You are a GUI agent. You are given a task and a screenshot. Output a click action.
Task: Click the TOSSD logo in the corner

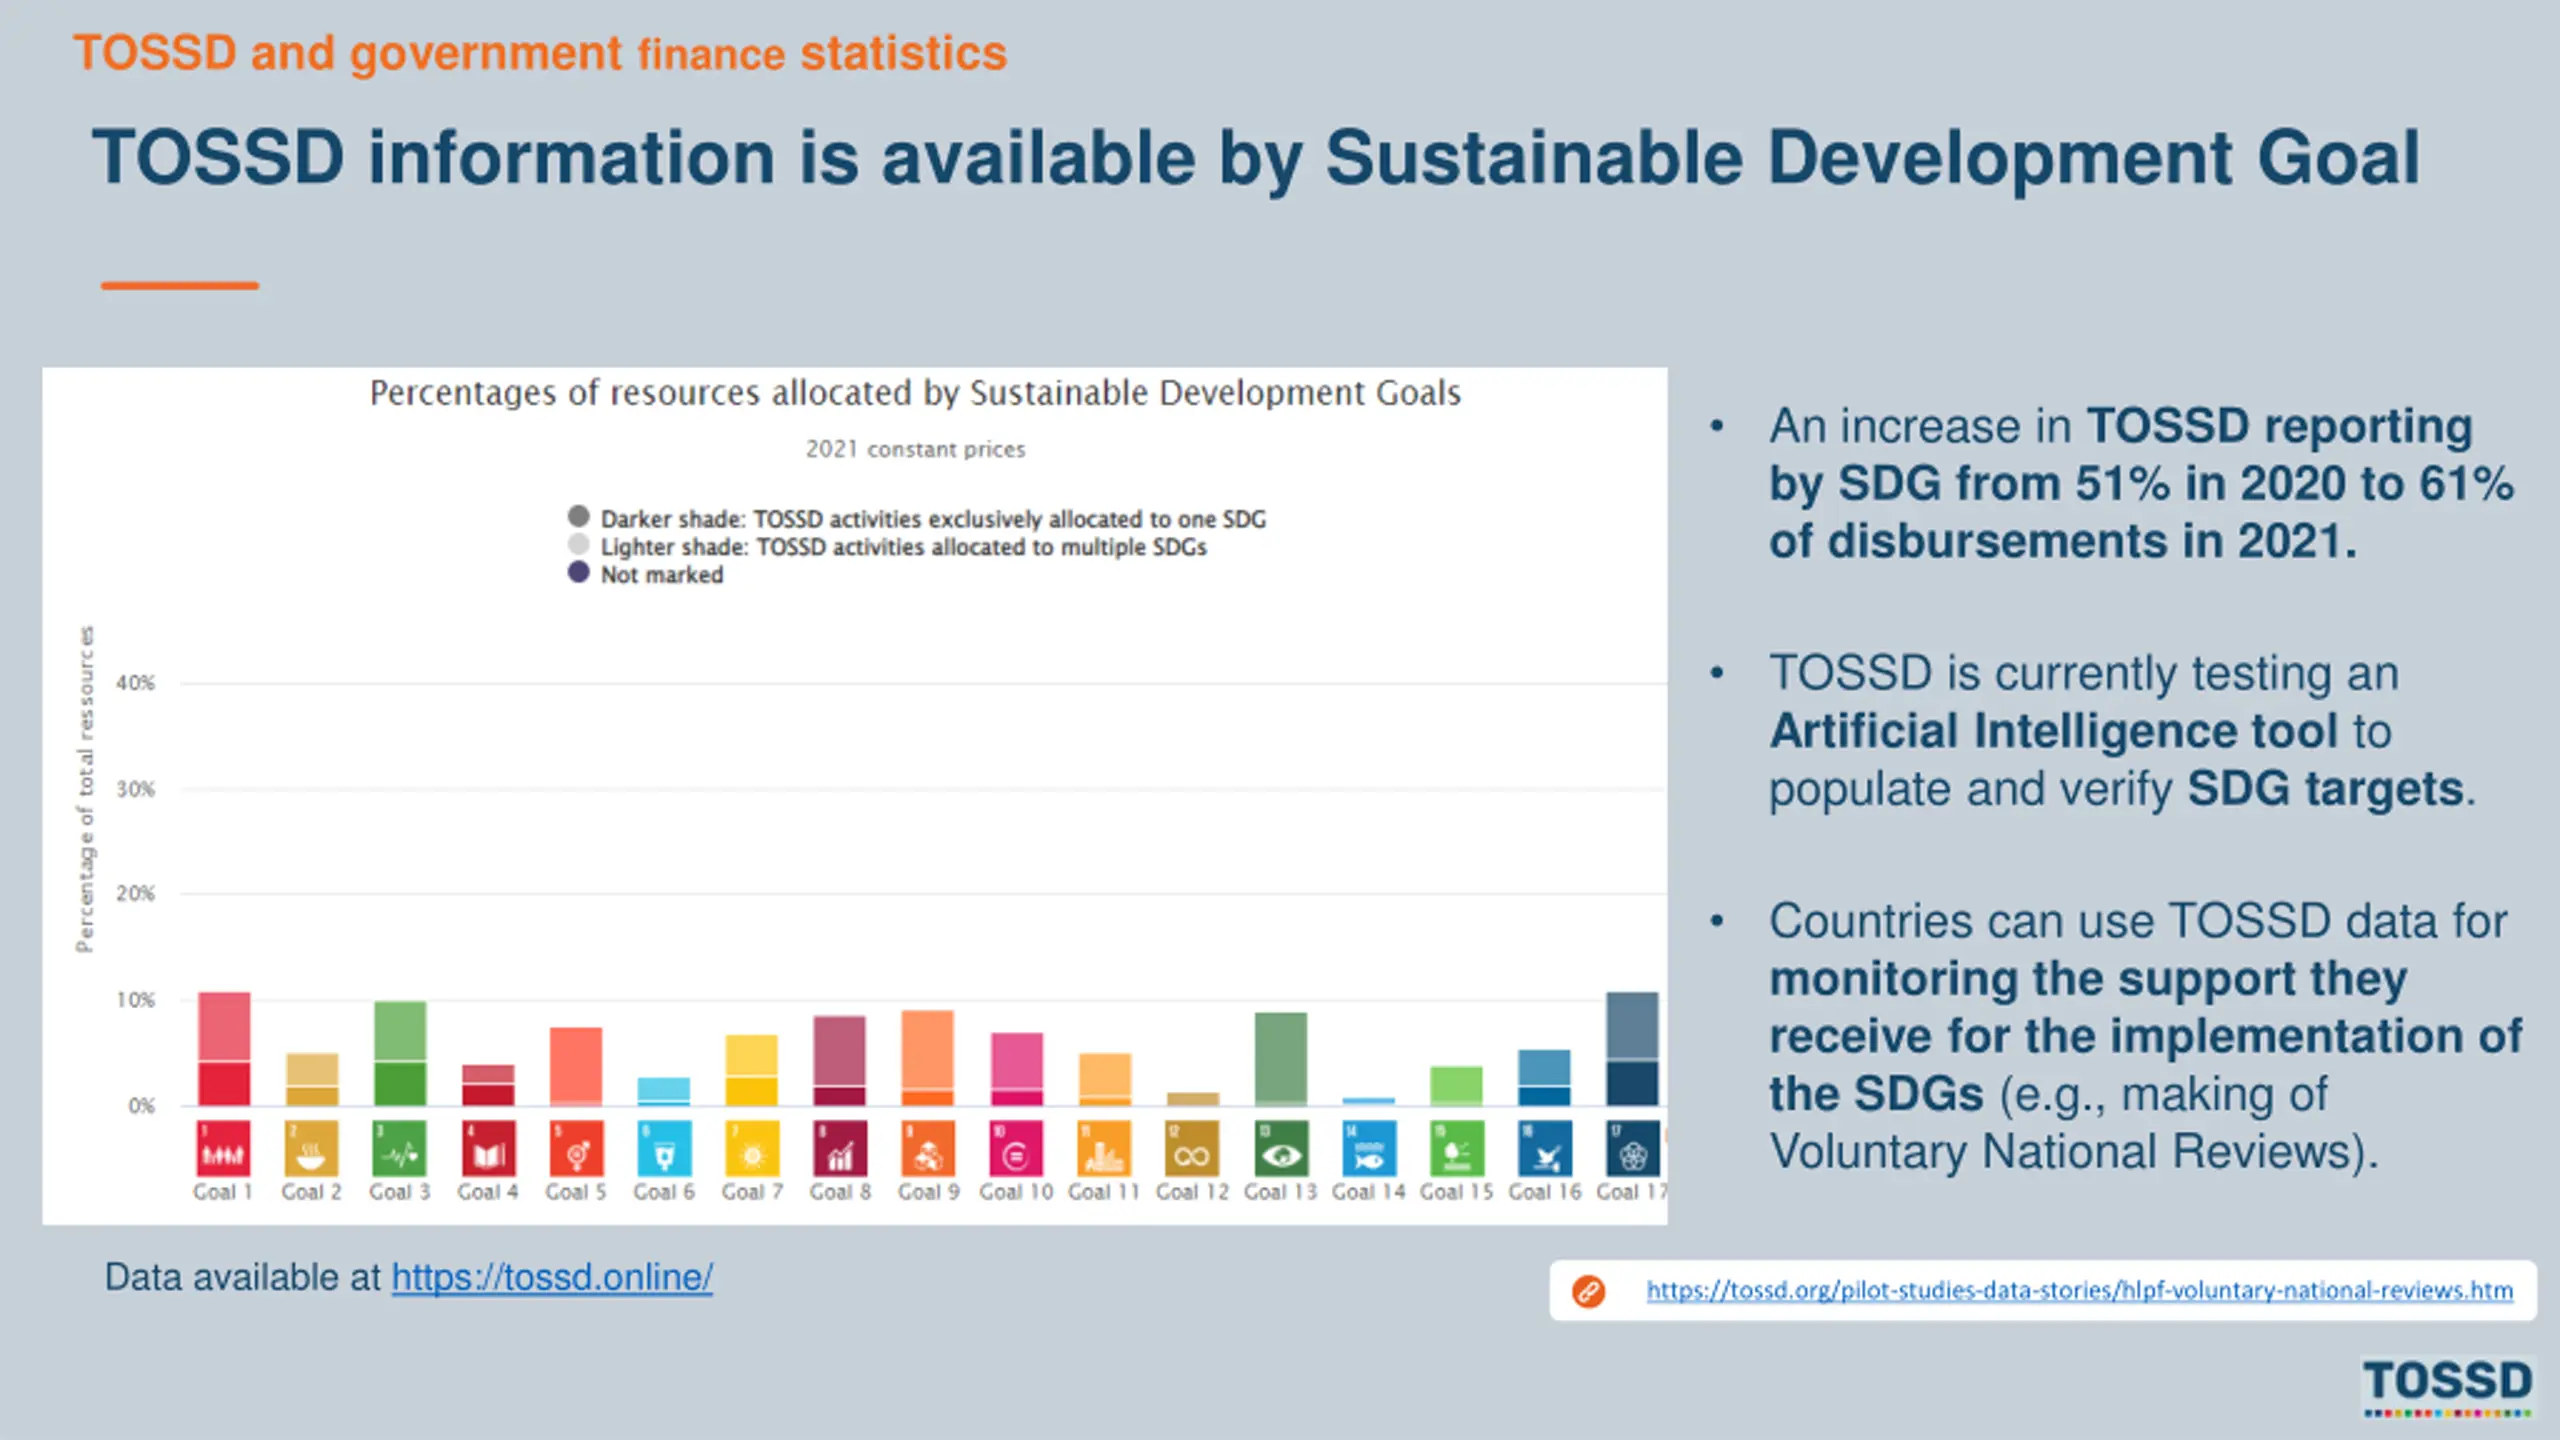tap(2448, 1386)
